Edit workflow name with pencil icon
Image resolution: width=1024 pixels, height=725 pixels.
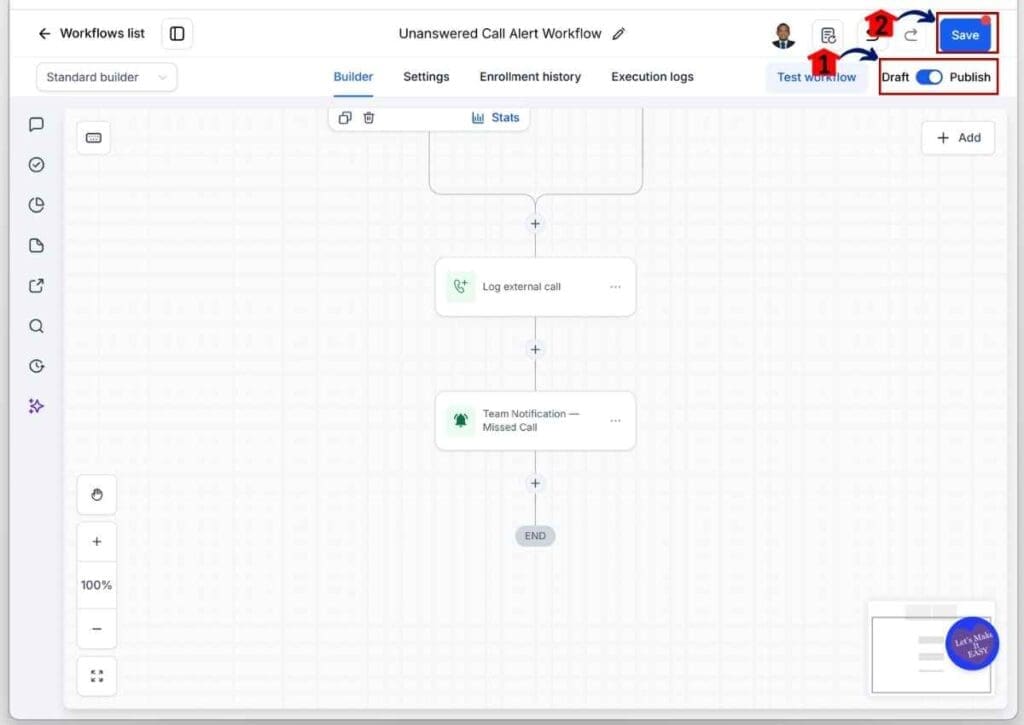click(618, 34)
